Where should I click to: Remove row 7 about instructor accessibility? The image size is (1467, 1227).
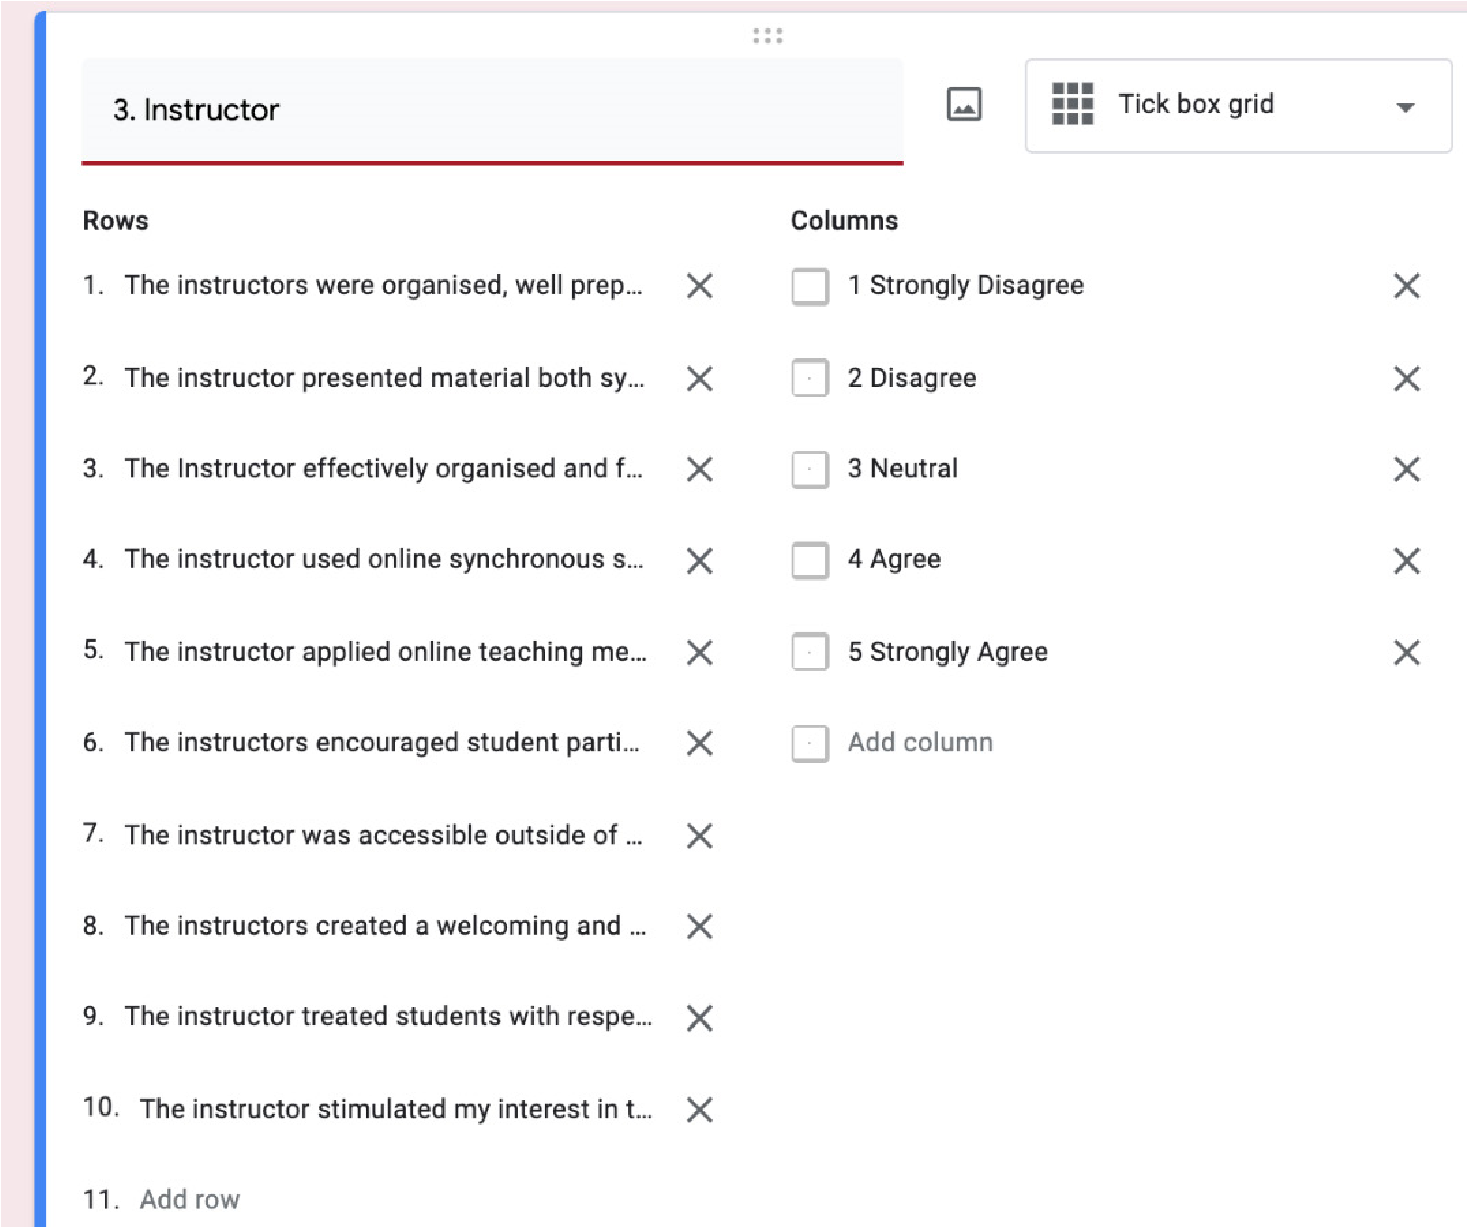pos(700,836)
